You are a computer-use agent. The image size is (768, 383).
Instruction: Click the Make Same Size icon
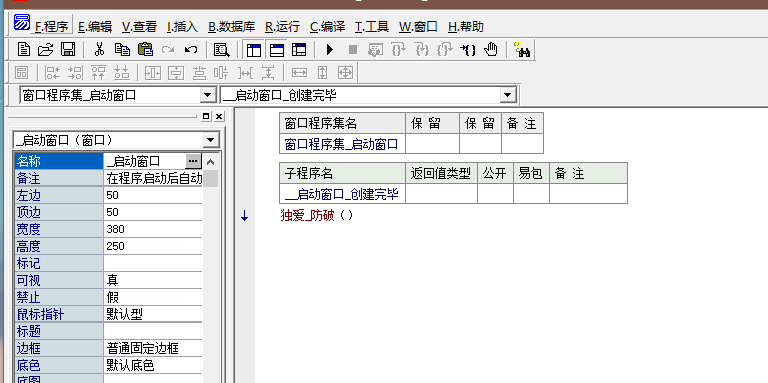tap(345, 73)
